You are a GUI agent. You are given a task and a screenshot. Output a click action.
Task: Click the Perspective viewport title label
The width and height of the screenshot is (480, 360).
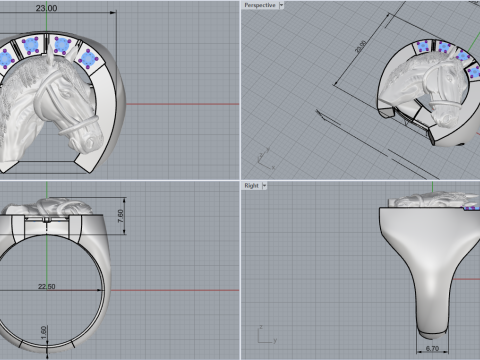click(260, 5)
